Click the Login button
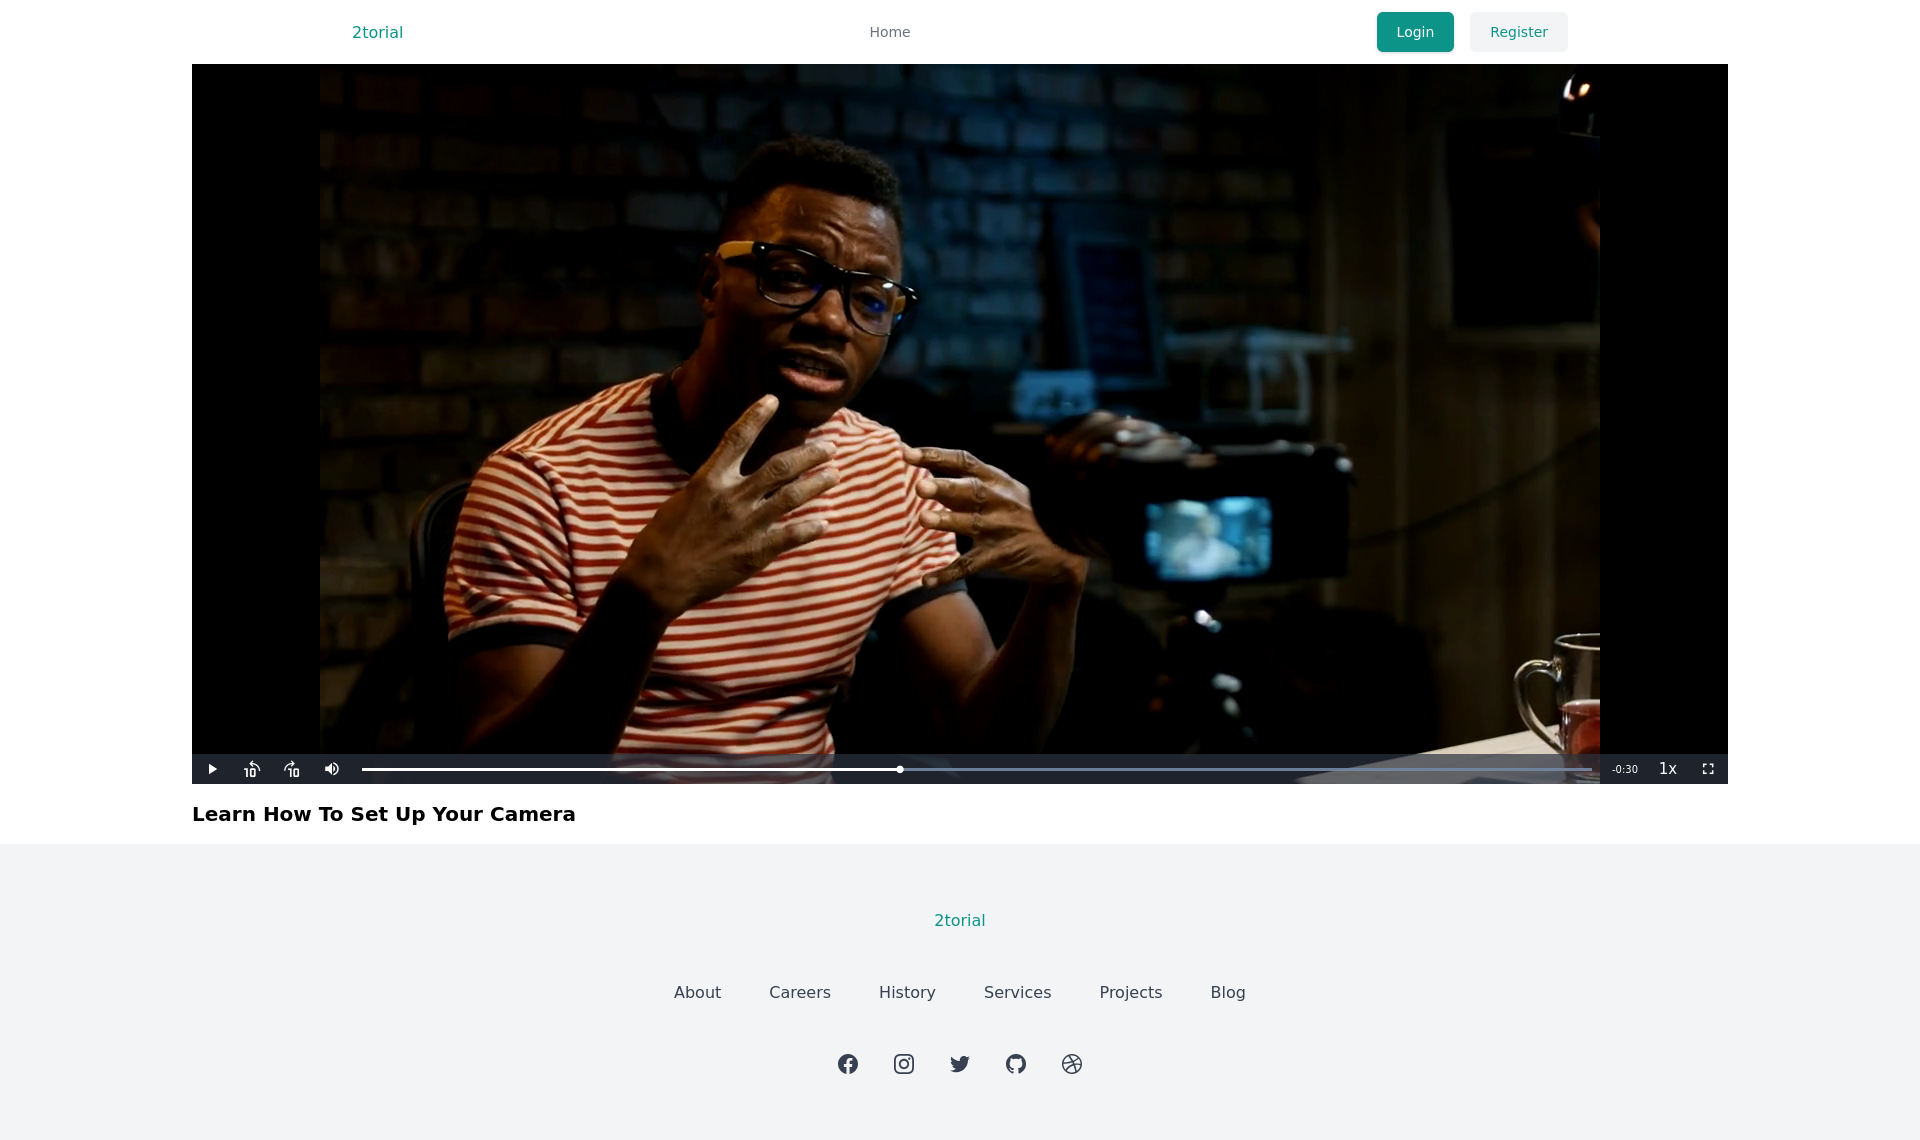Image resolution: width=1920 pixels, height=1140 pixels. pos(1415,32)
